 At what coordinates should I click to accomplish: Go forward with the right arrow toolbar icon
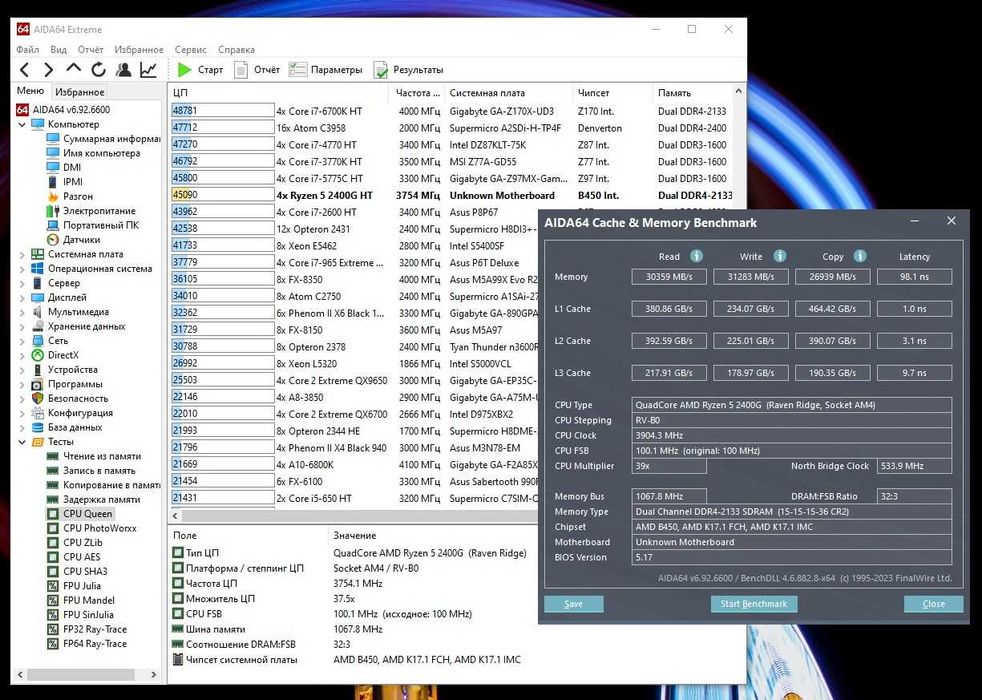click(x=49, y=69)
